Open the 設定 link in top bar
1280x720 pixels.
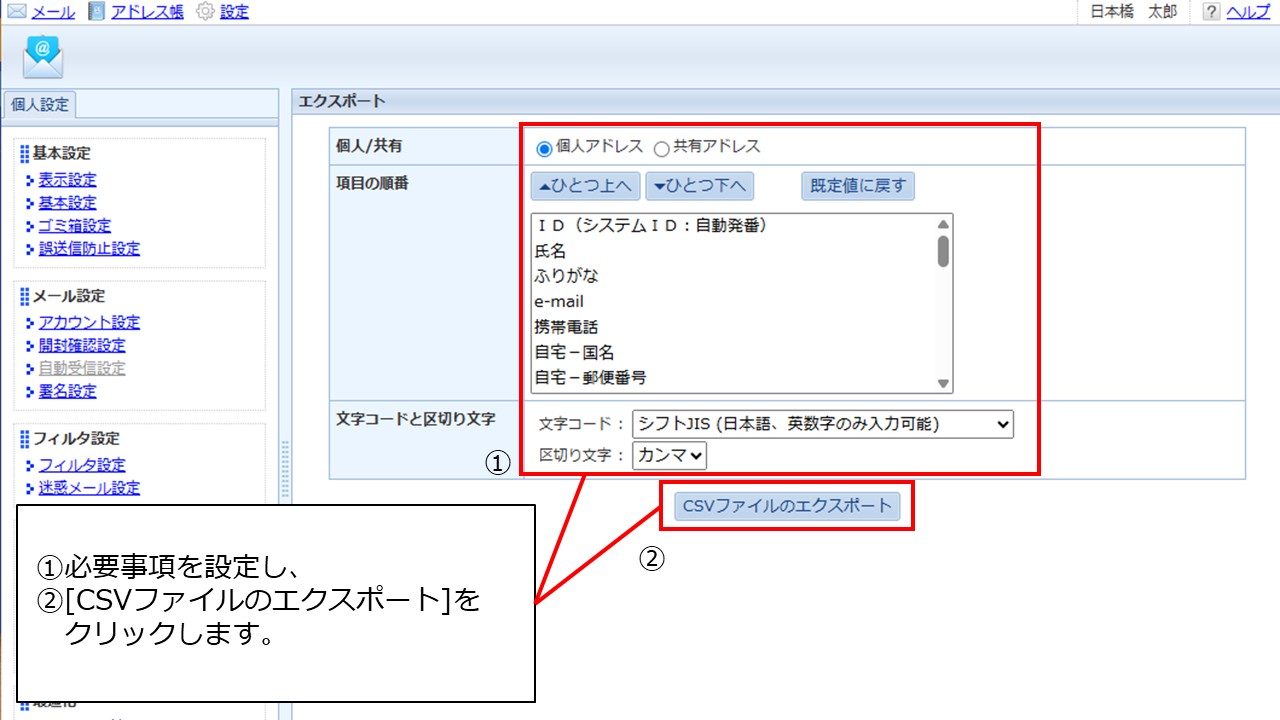pos(234,12)
